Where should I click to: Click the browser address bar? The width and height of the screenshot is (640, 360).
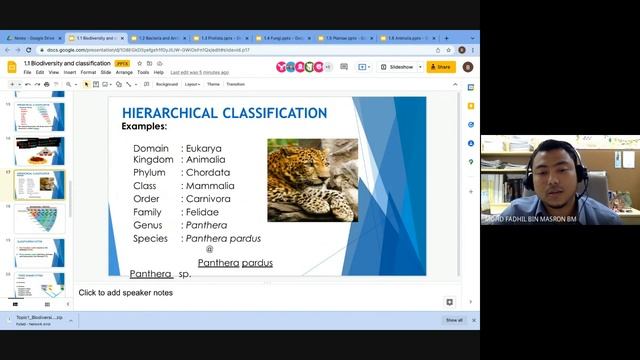point(237,50)
